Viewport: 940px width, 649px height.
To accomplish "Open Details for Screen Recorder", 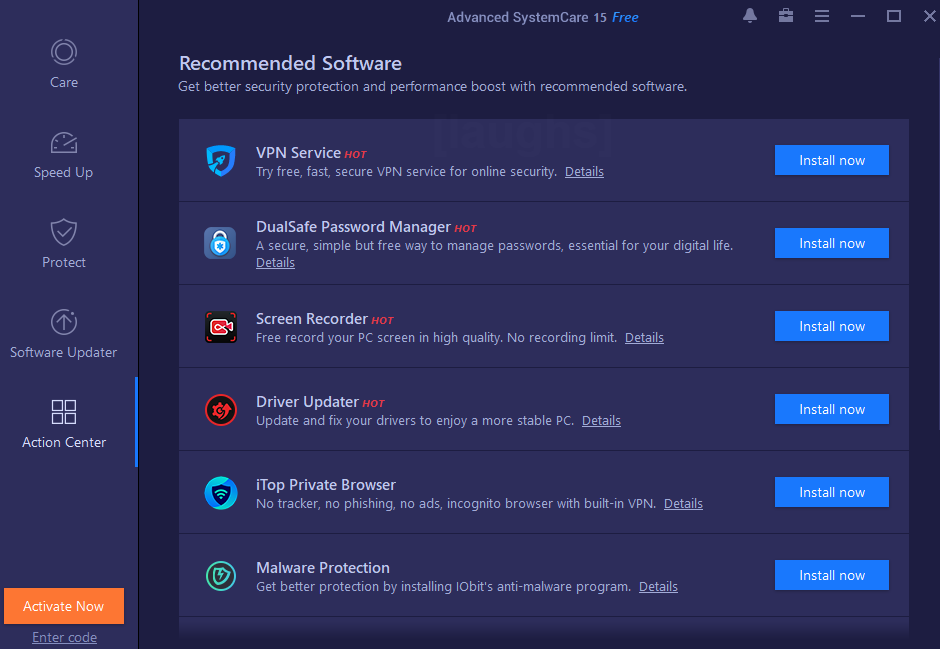I will (x=643, y=337).
